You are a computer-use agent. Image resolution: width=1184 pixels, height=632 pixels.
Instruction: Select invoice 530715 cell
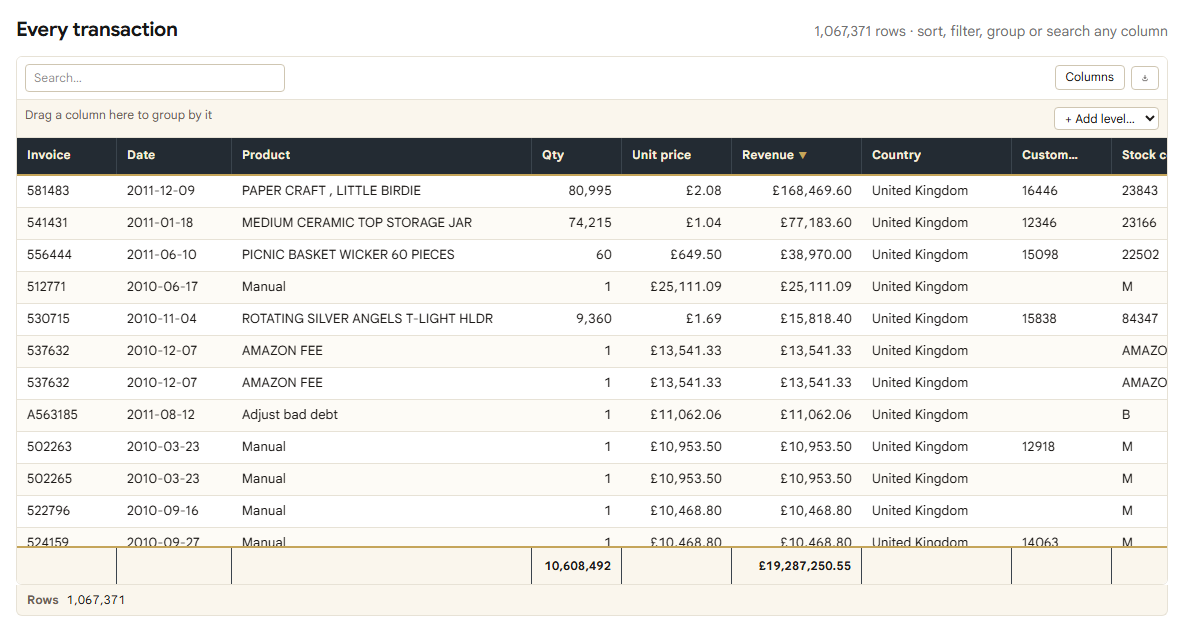(66, 319)
